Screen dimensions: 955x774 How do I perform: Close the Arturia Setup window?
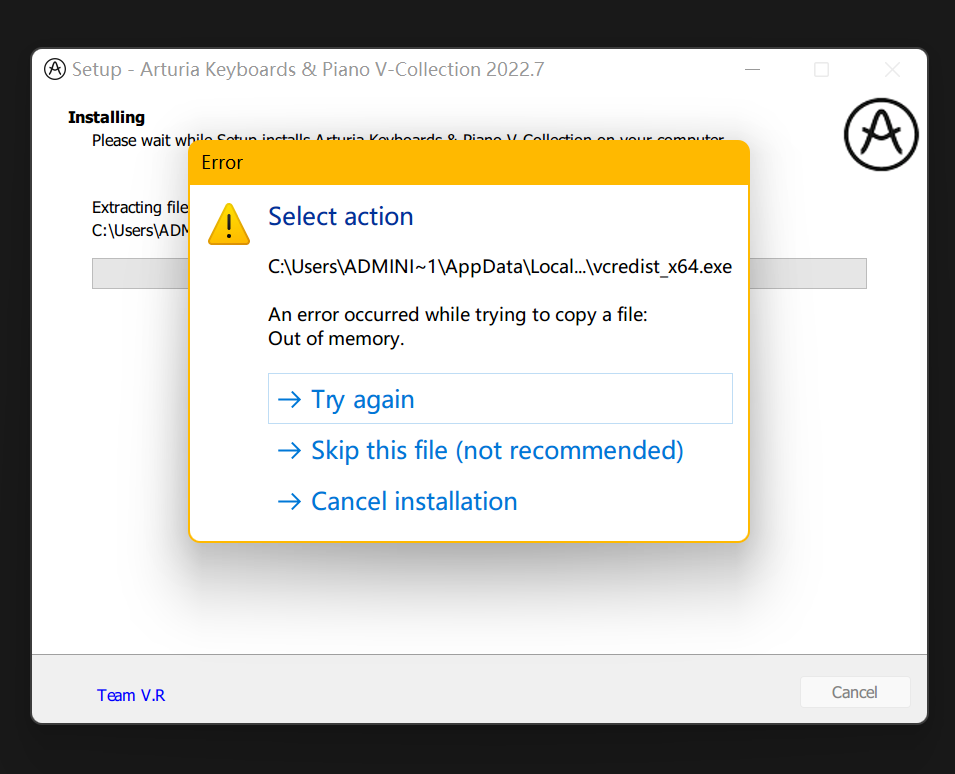pos(892,69)
